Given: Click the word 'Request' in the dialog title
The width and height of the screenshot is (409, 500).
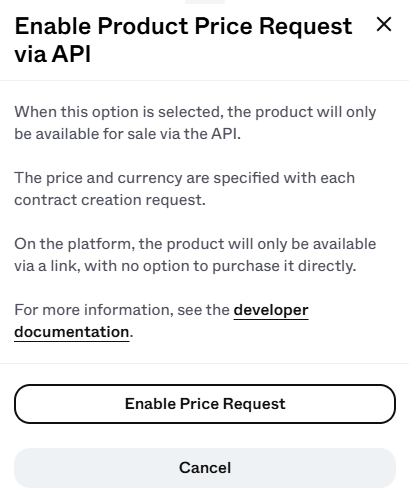Looking at the screenshot, I should coord(305,27).
